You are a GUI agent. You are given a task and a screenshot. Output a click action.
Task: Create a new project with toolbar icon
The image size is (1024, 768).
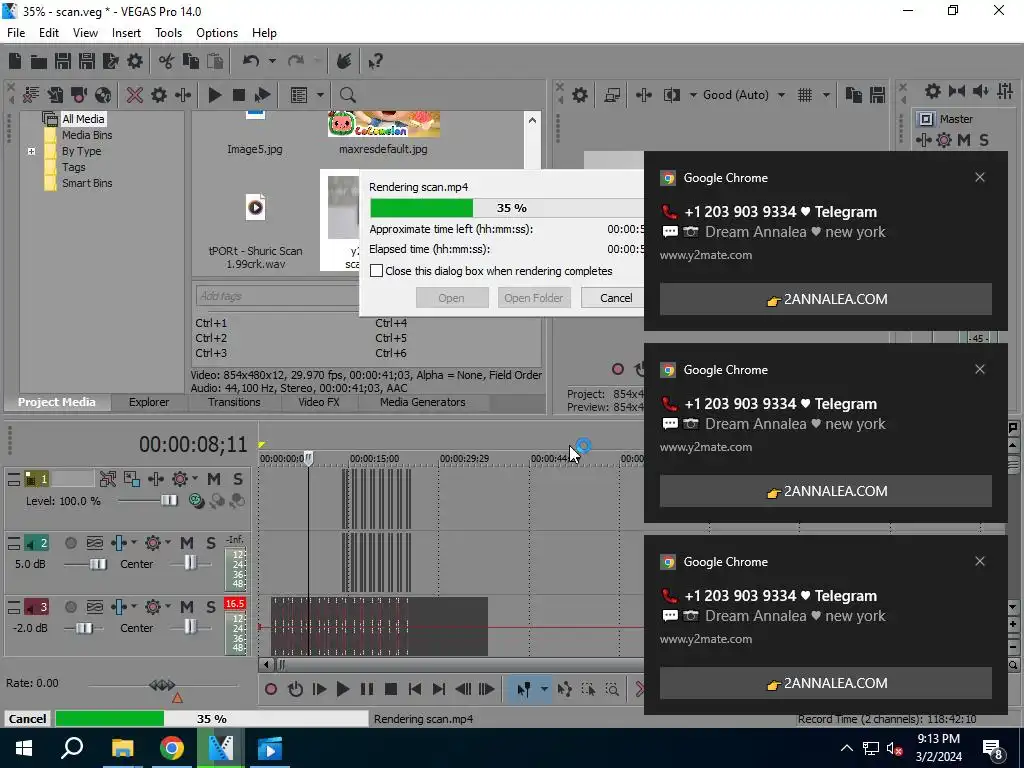click(15, 61)
